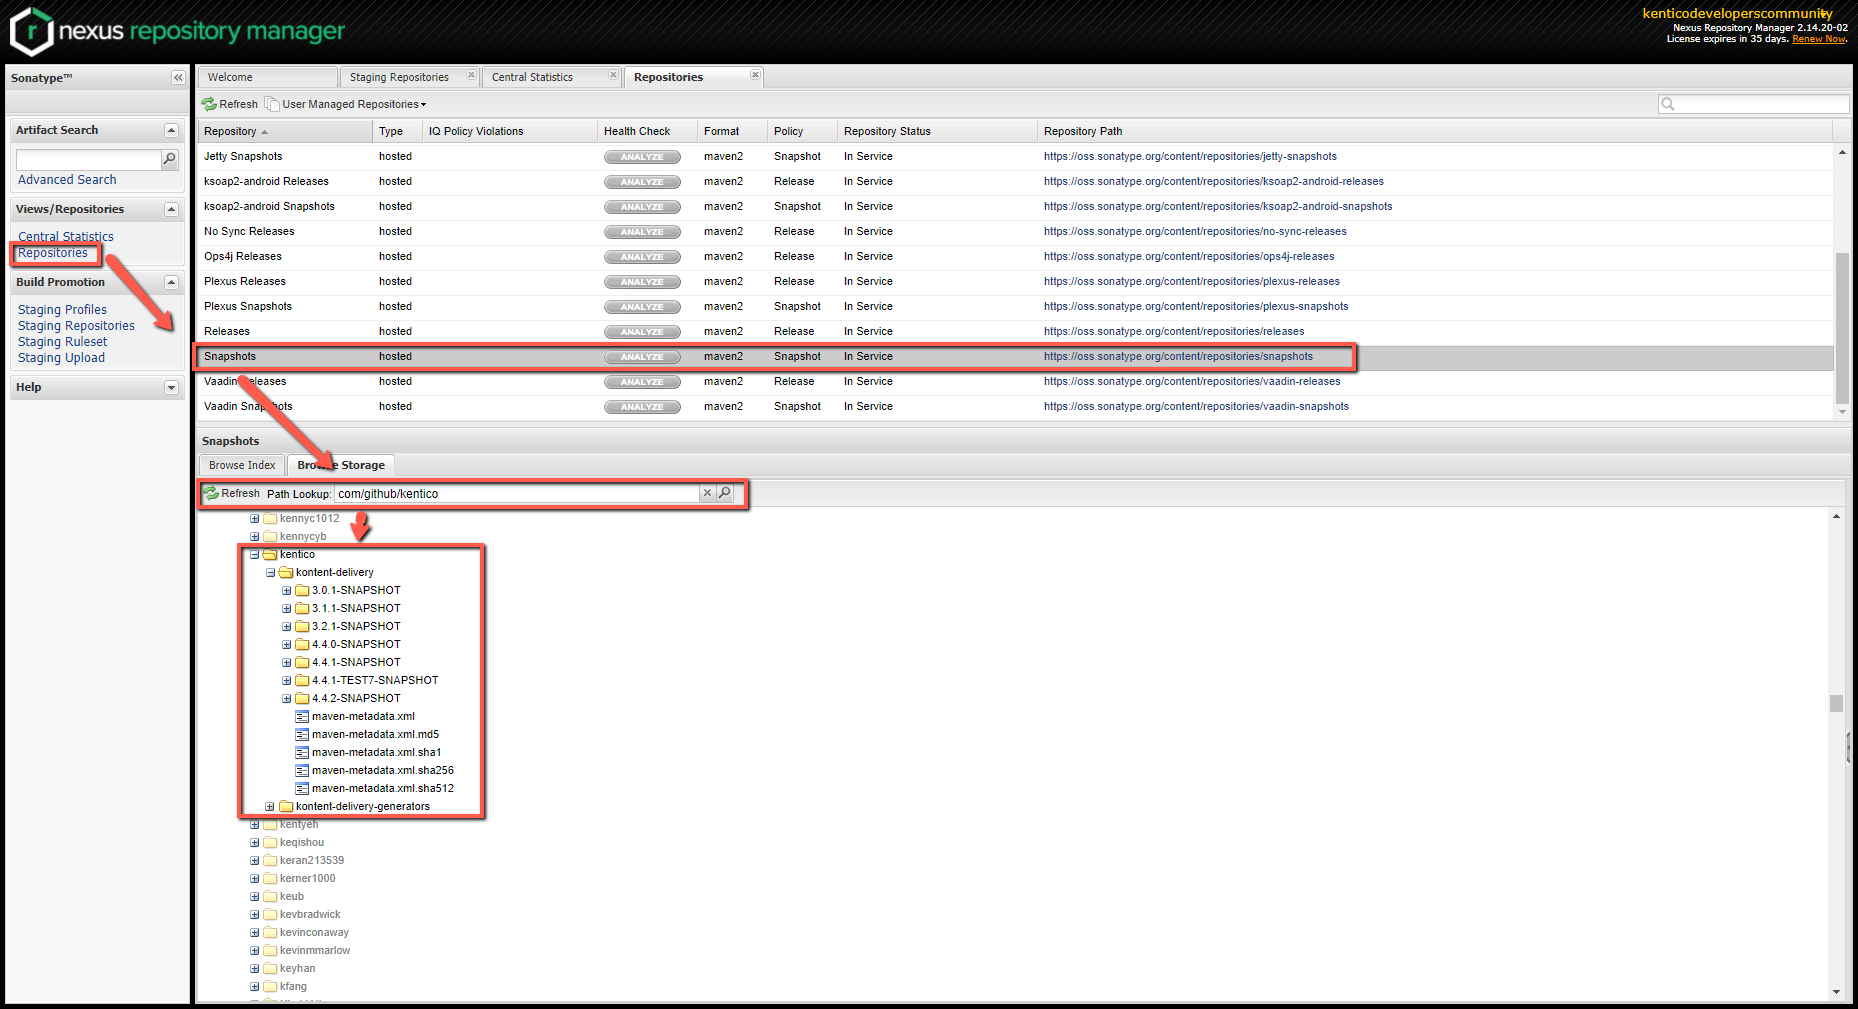Image resolution: width=1858 pixels, height=1009 pixels.
Task: Expand the 4.4.0-SNAPSHOT folder
Action: pos(286,644)
